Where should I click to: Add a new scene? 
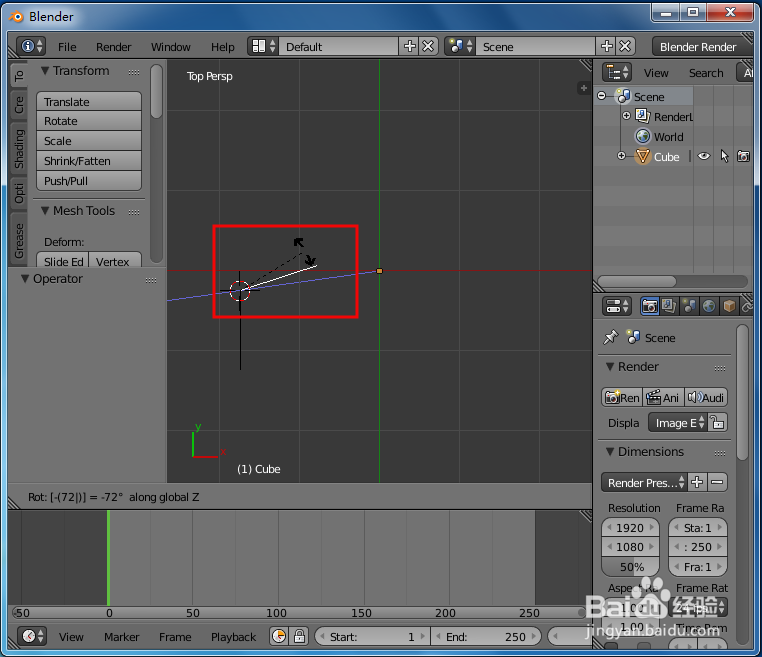coord(606,47)
